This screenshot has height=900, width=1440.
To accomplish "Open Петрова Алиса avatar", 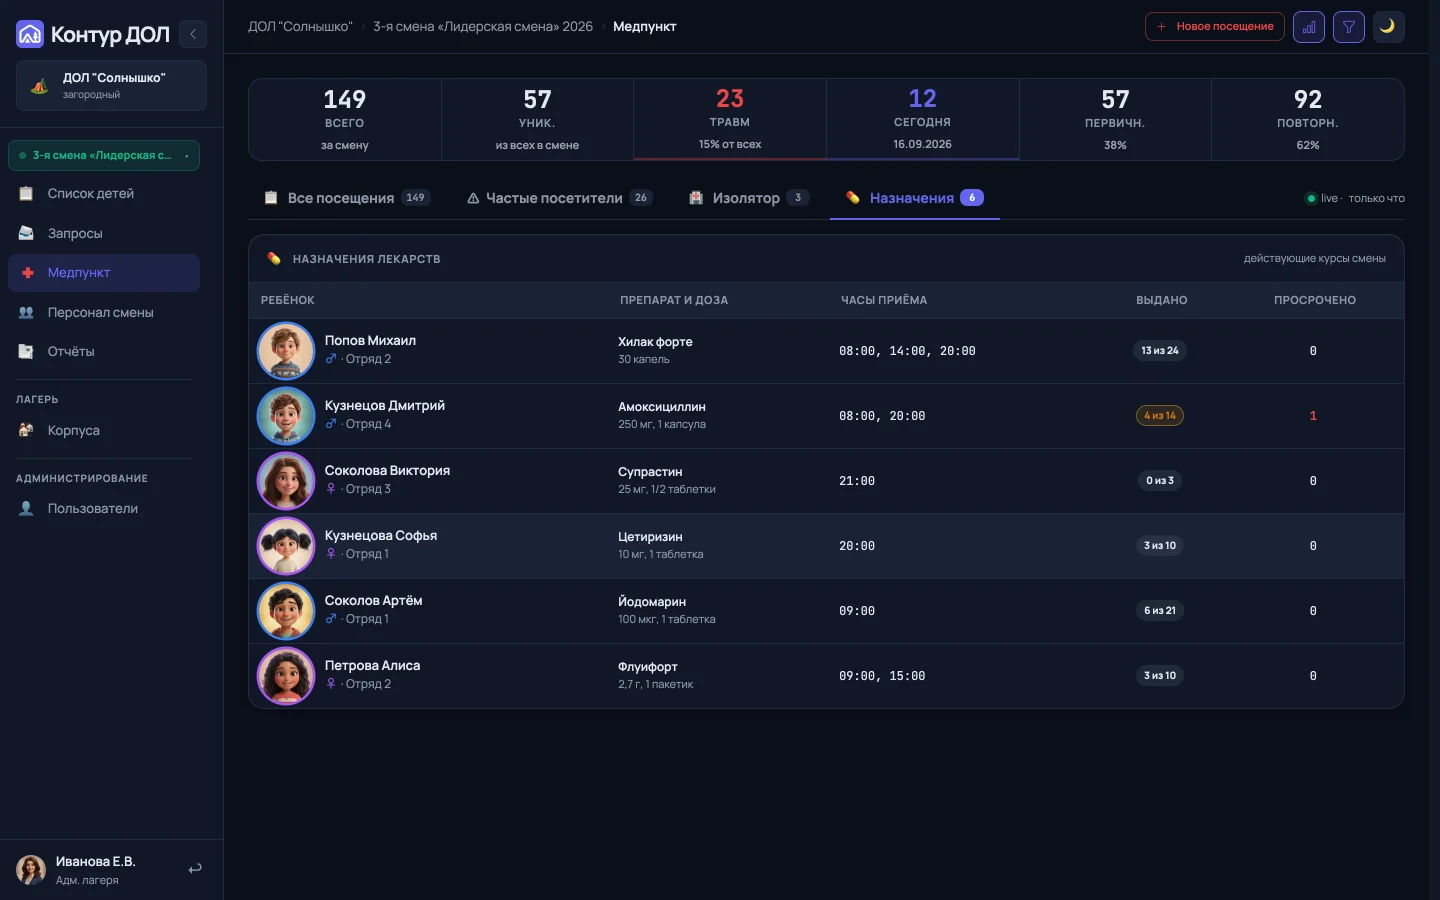I will 286,676.
